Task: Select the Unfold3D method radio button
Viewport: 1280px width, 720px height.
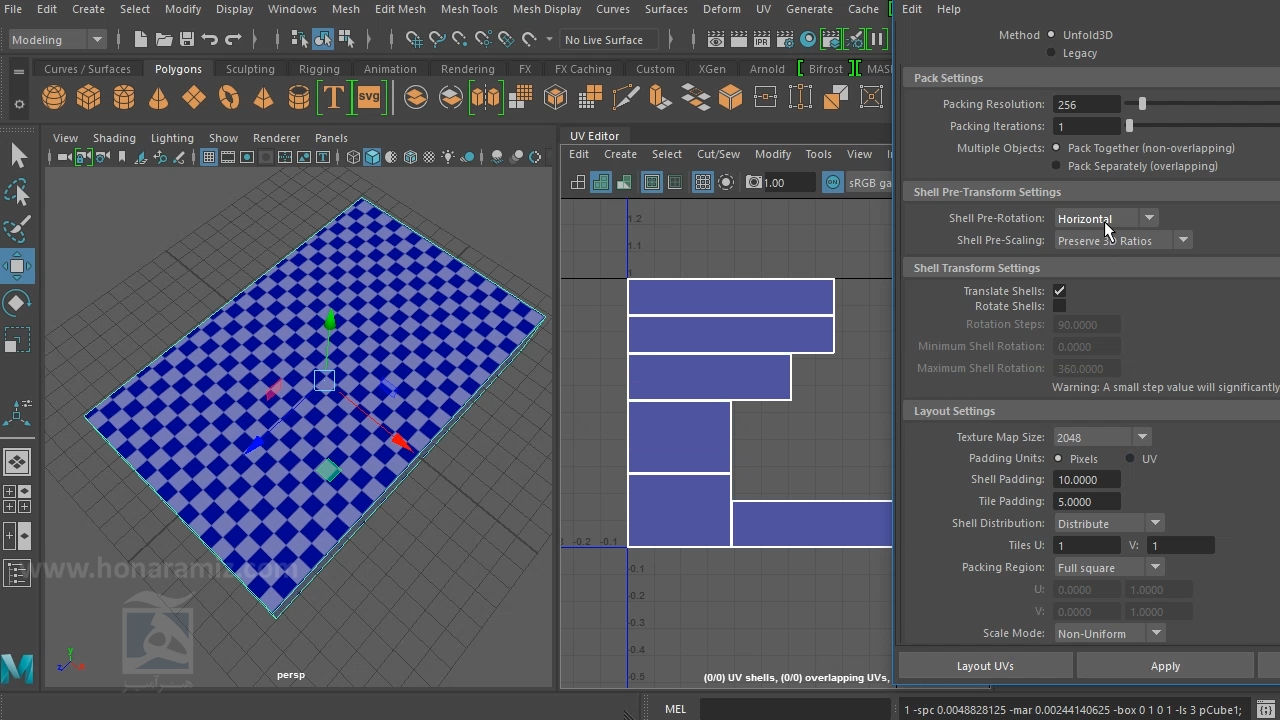Action: [1051, 35]
